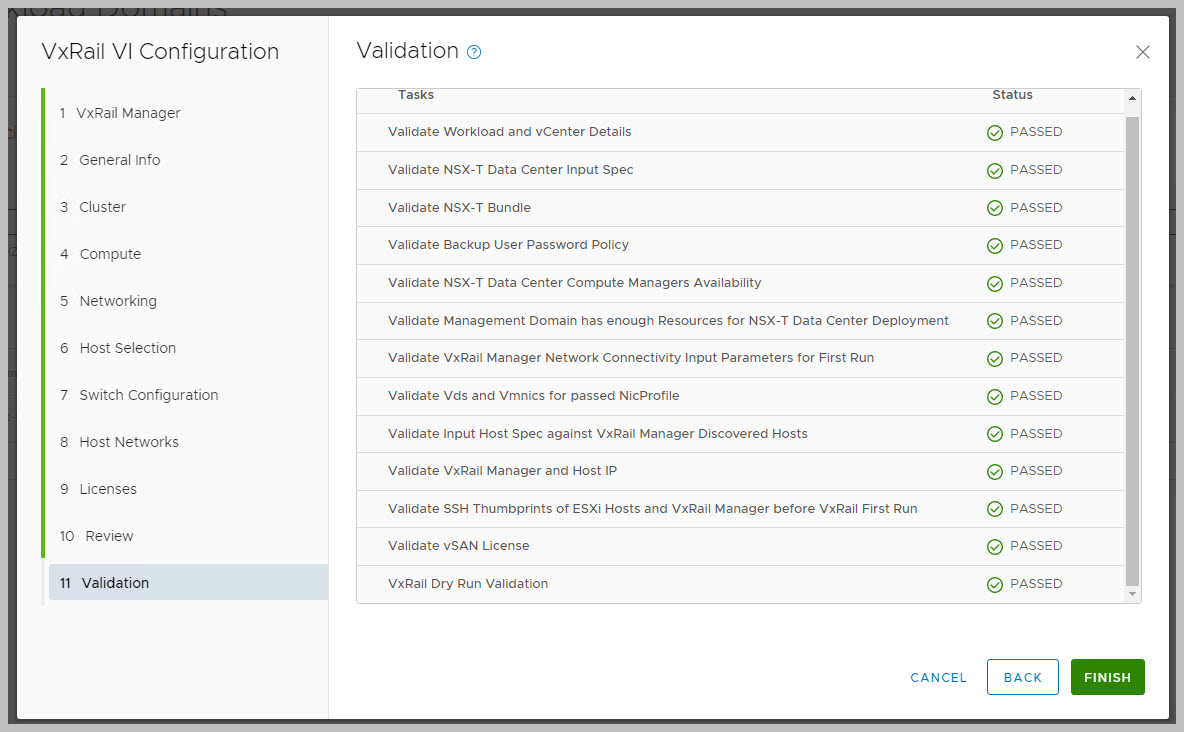Click passed icon for Validate Backup User Password Policy
The height and width of the screenshot is (732, 1184).
(x=995, y=246)
